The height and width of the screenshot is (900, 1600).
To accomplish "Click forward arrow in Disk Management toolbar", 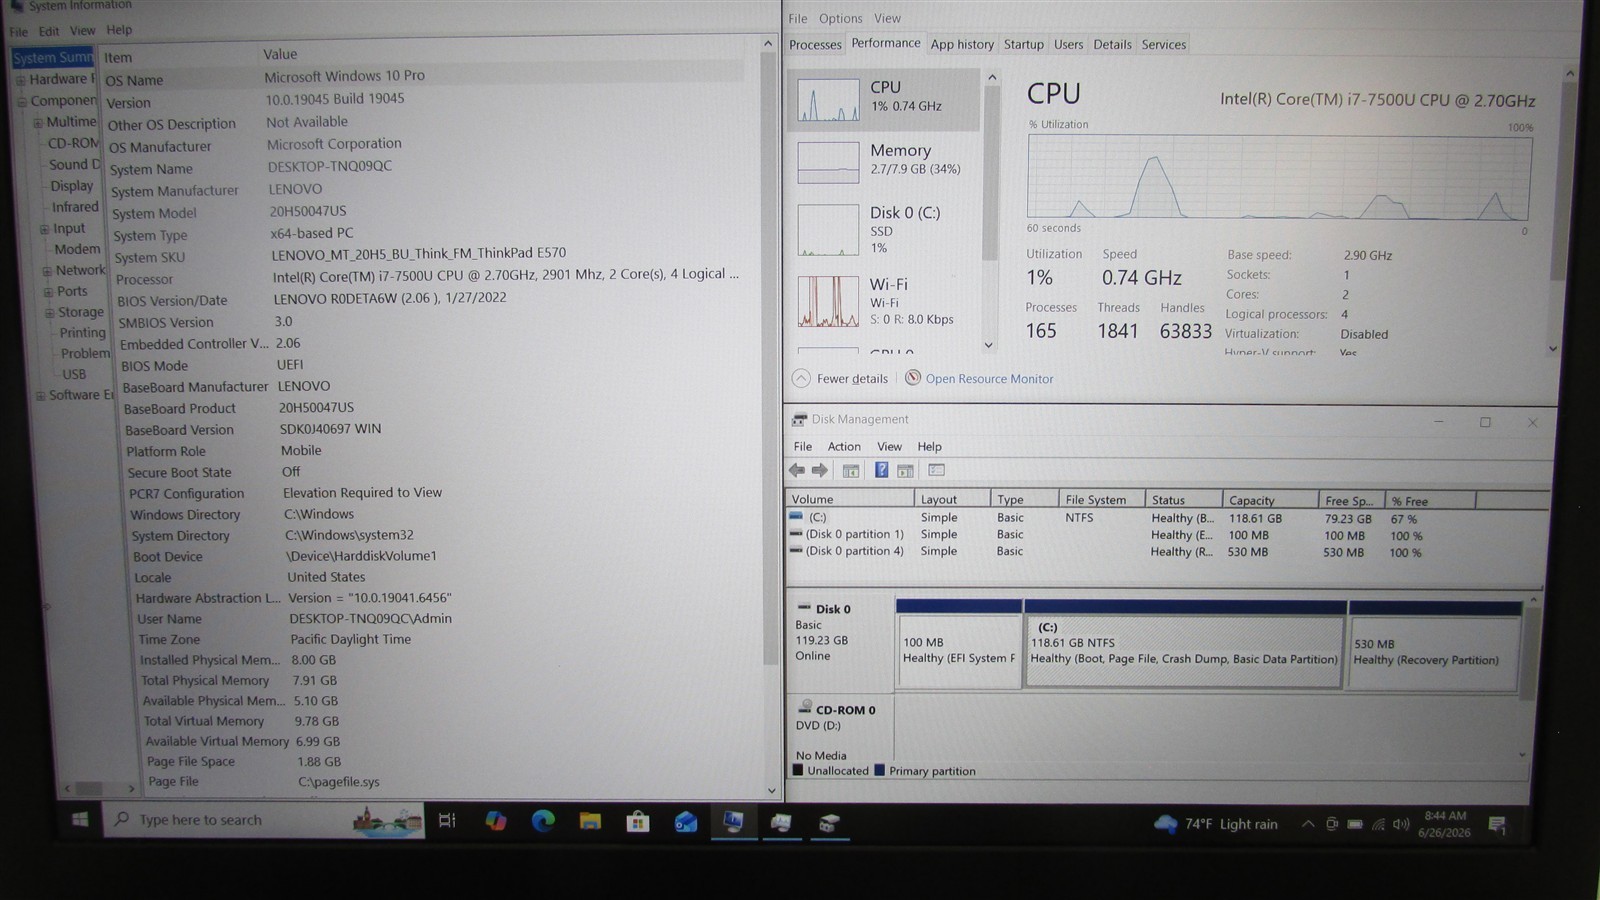I will pos(820,470).
